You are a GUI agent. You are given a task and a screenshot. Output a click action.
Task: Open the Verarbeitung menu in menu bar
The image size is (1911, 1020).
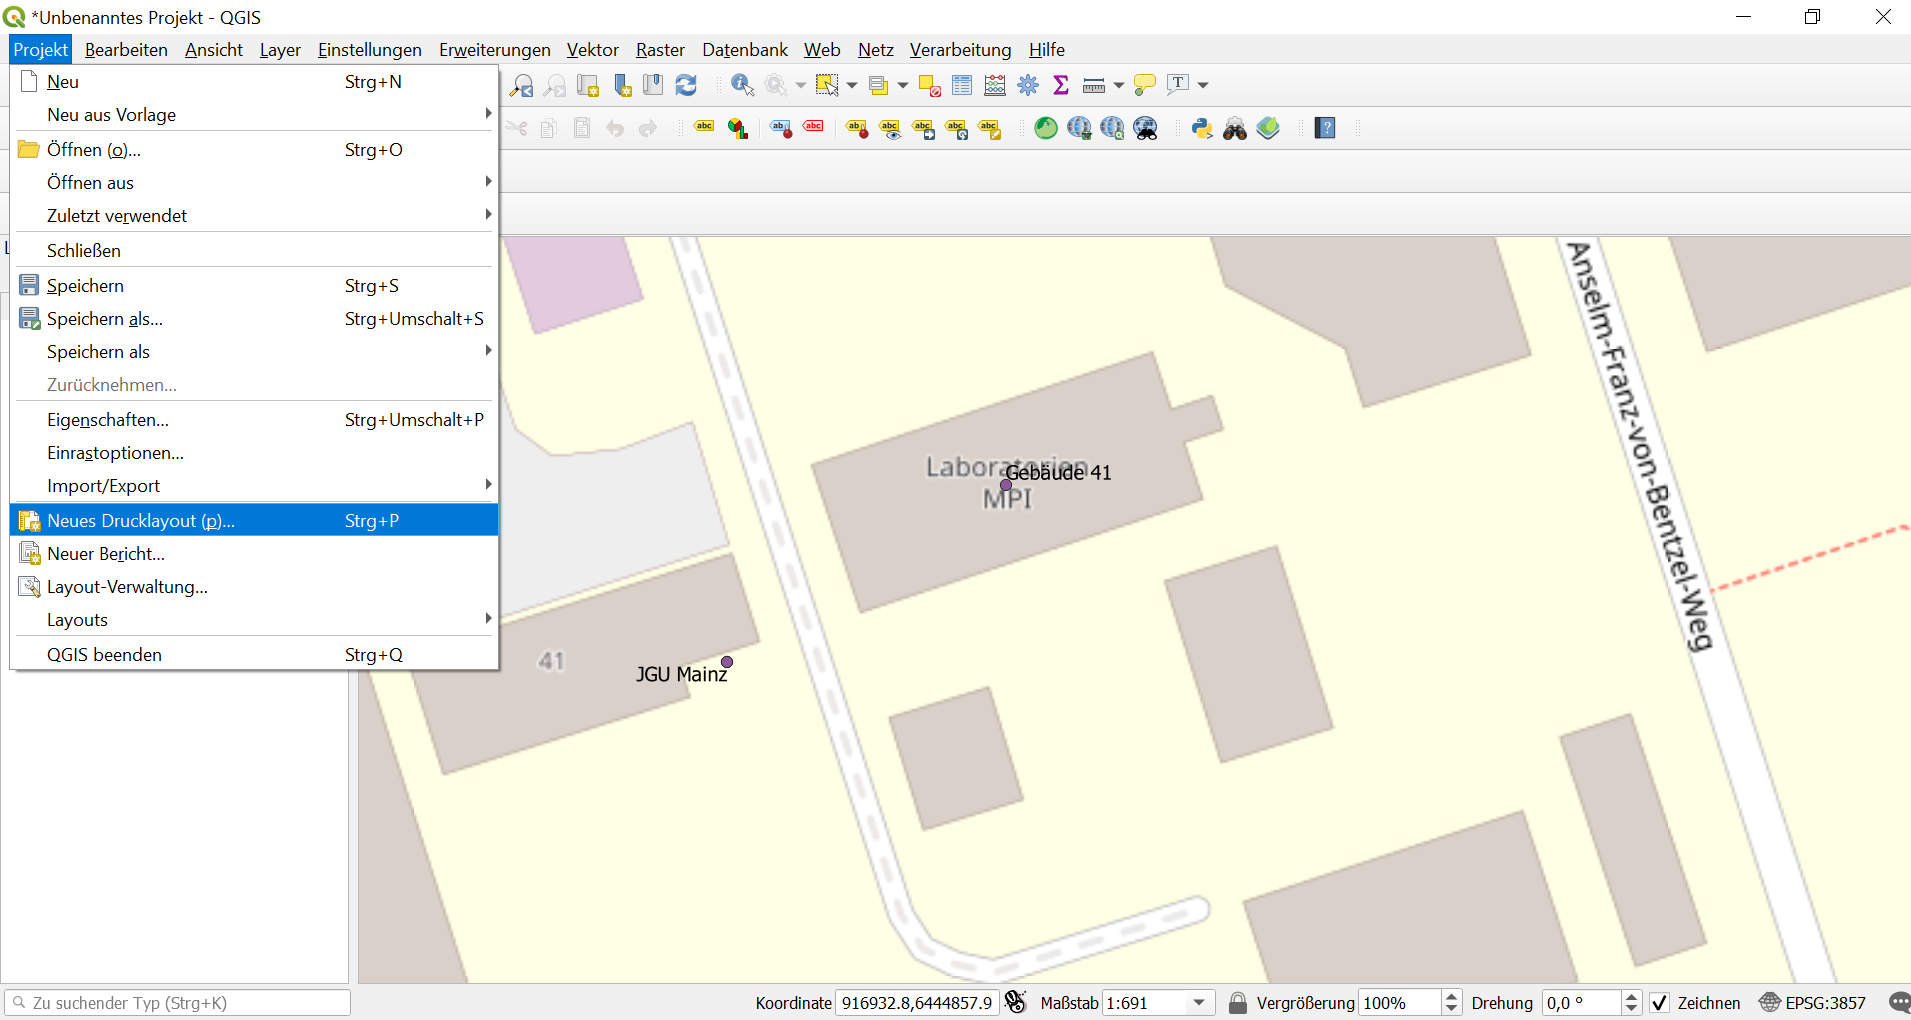pyautogui.click(x=960, y=50)
